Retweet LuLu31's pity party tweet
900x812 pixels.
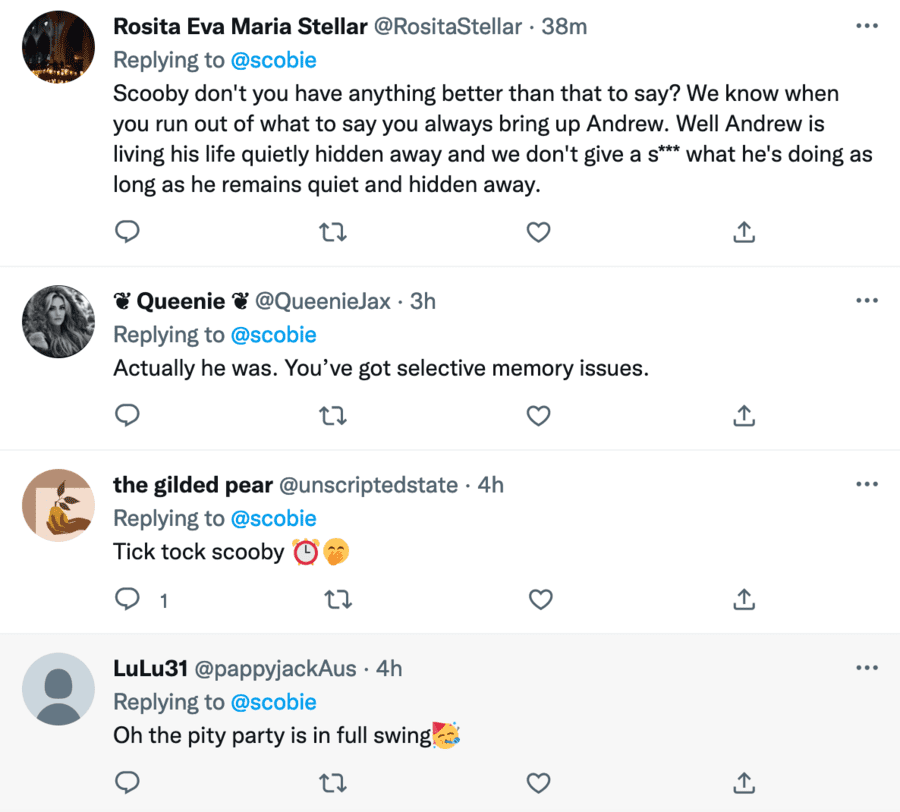click(333, 781)
